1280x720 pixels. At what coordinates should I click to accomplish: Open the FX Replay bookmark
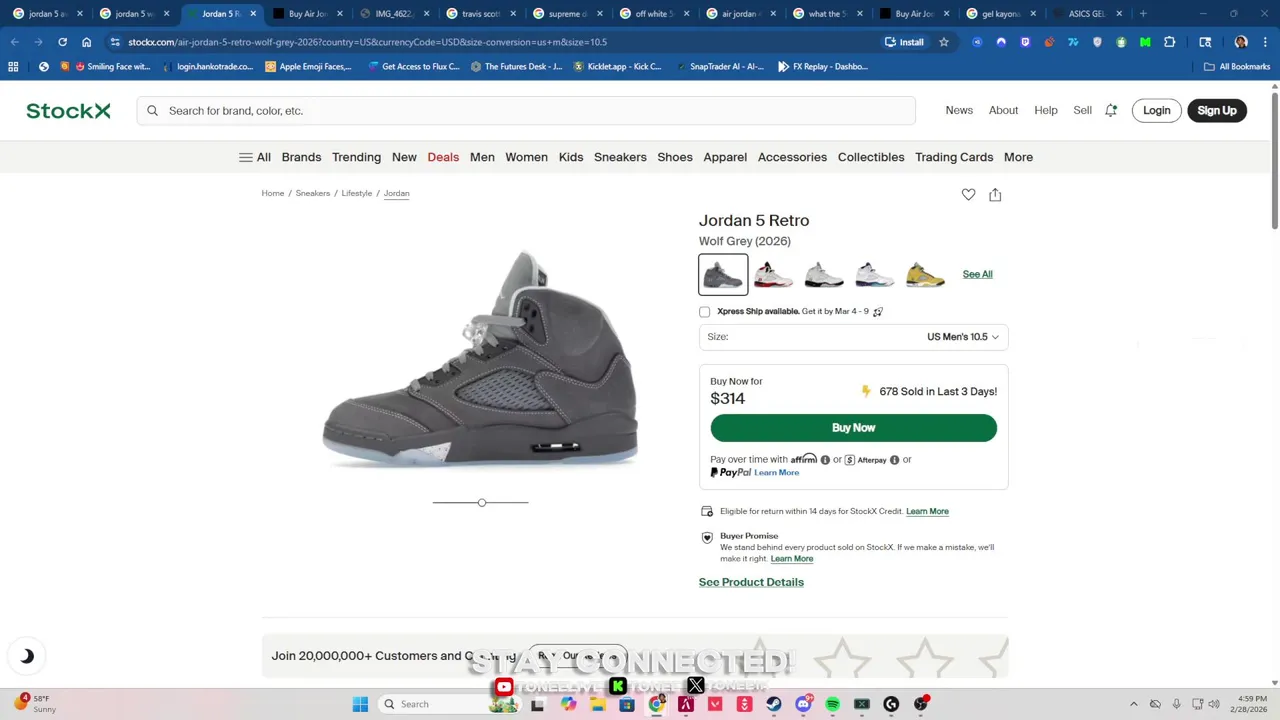click(823, 67)
